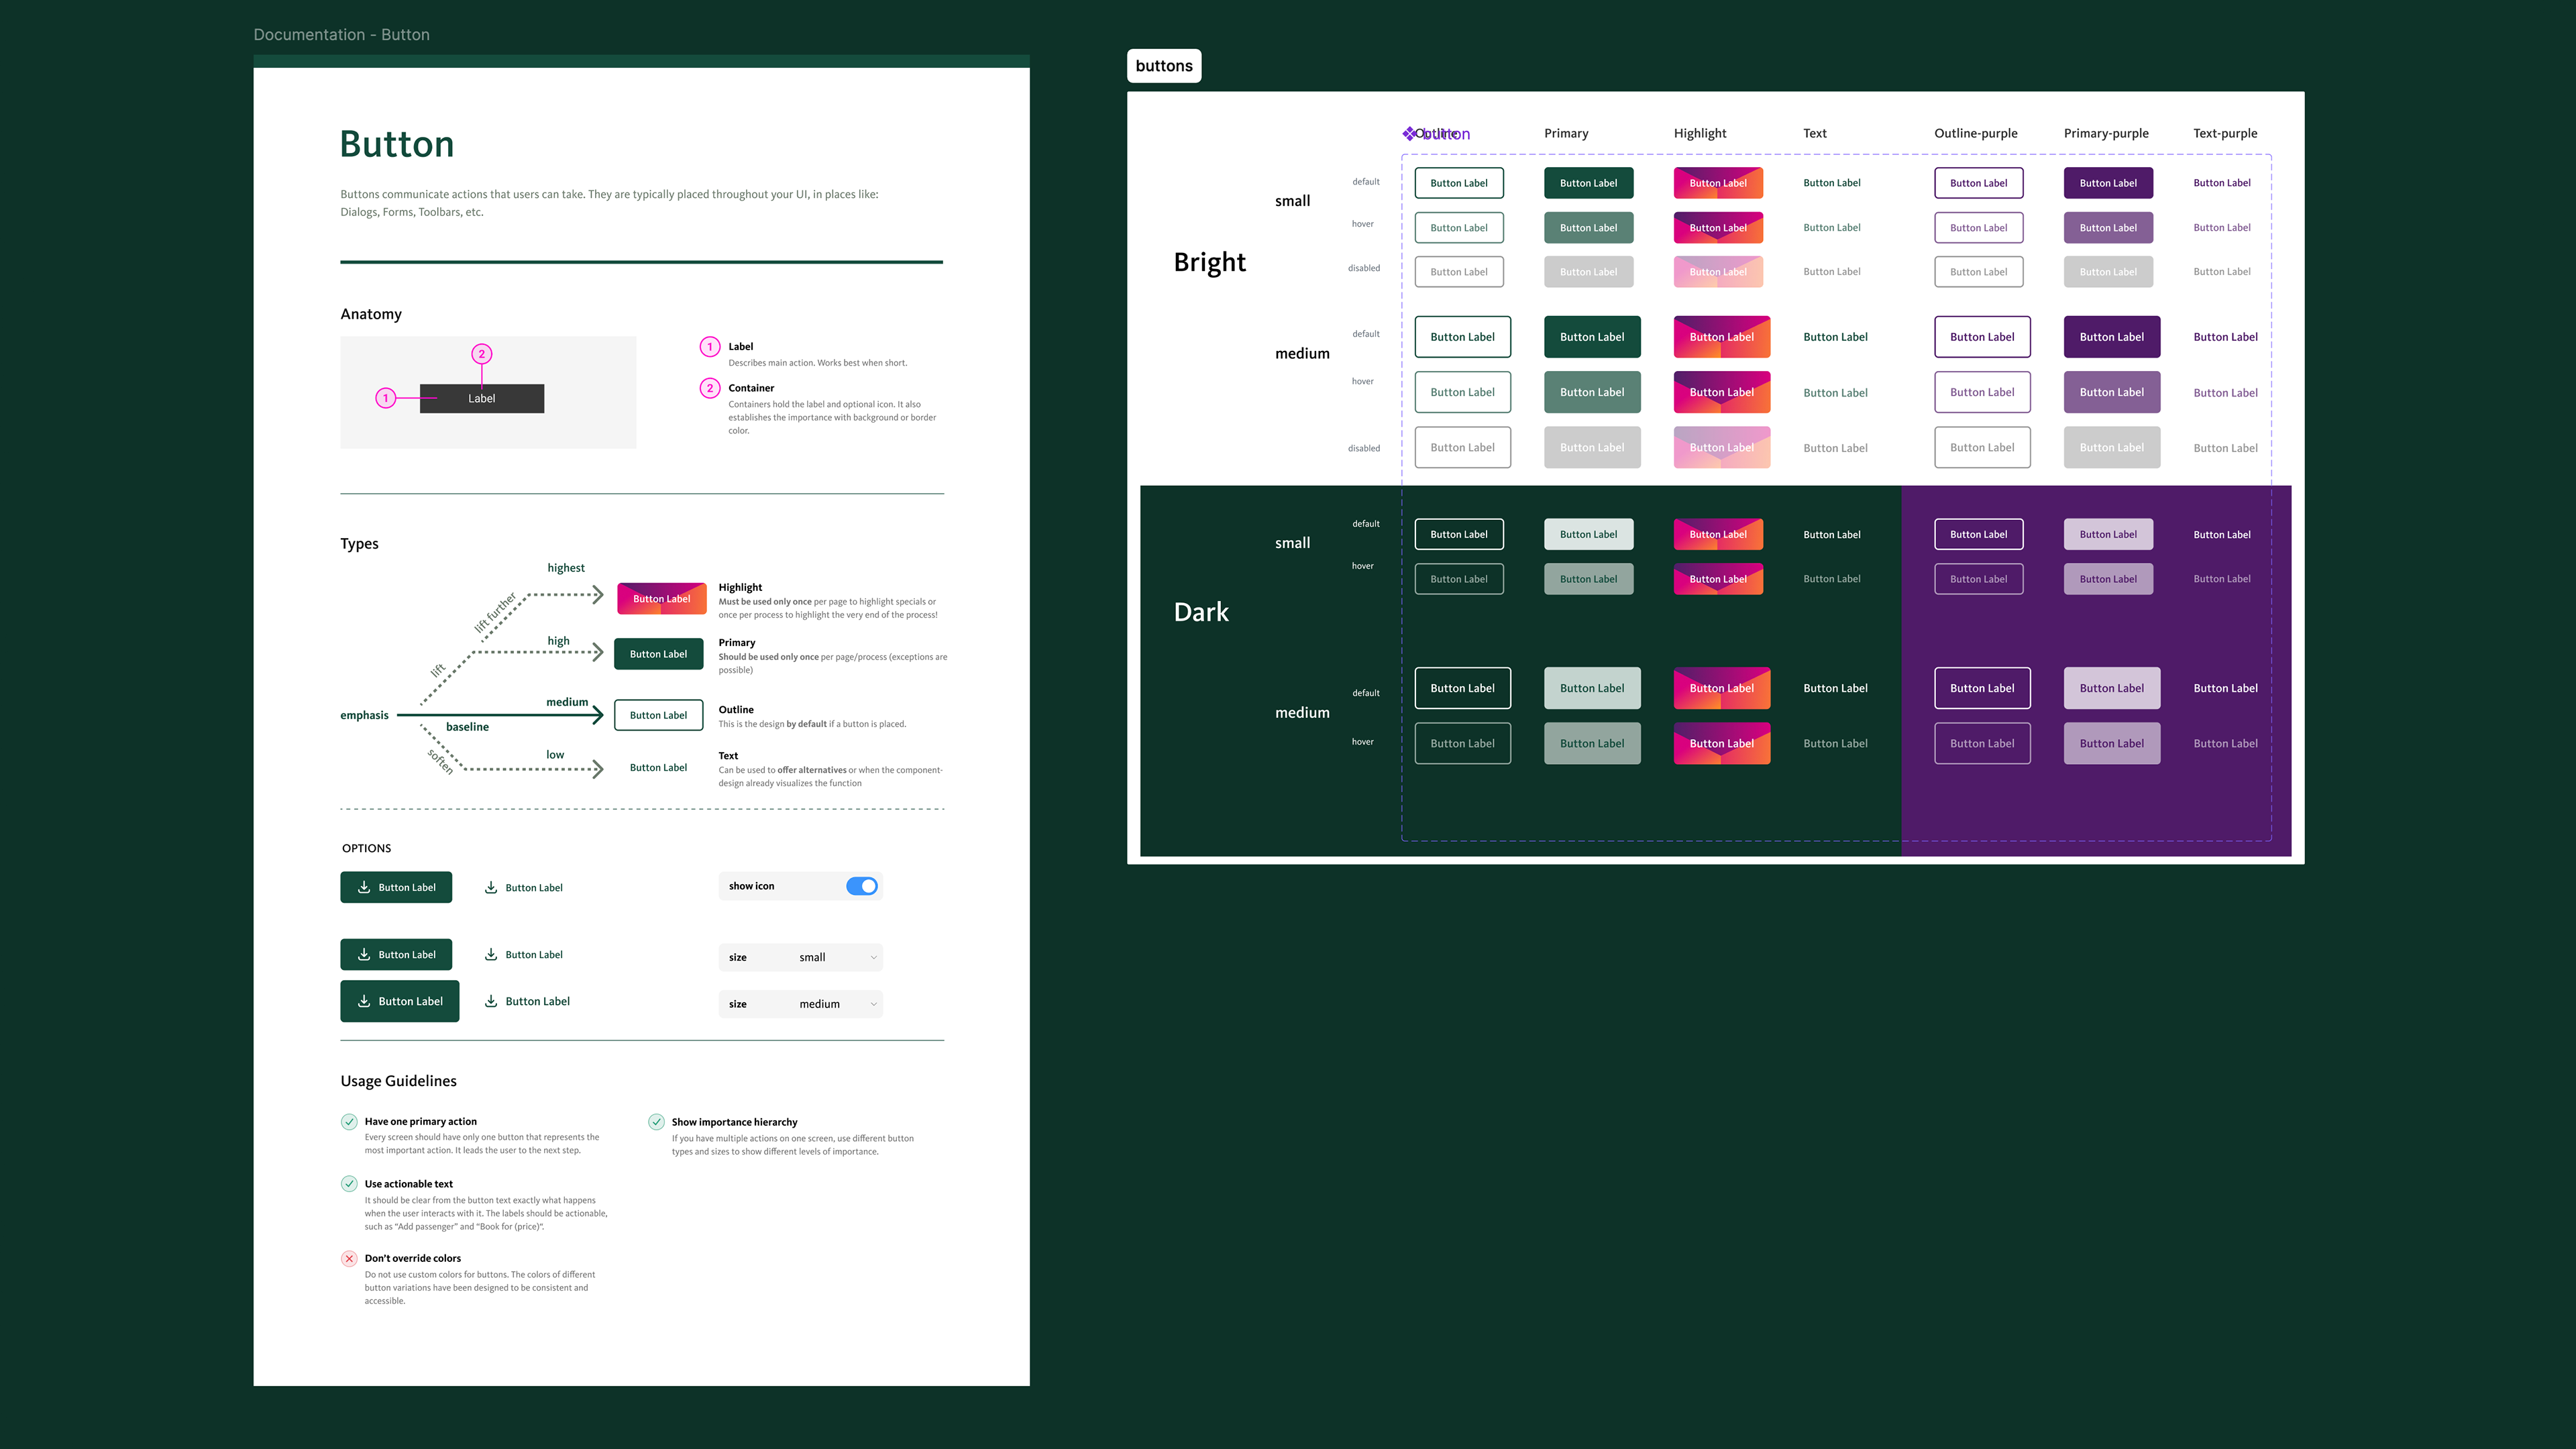Click the green Primary button in Types diagram

(658, 654)
